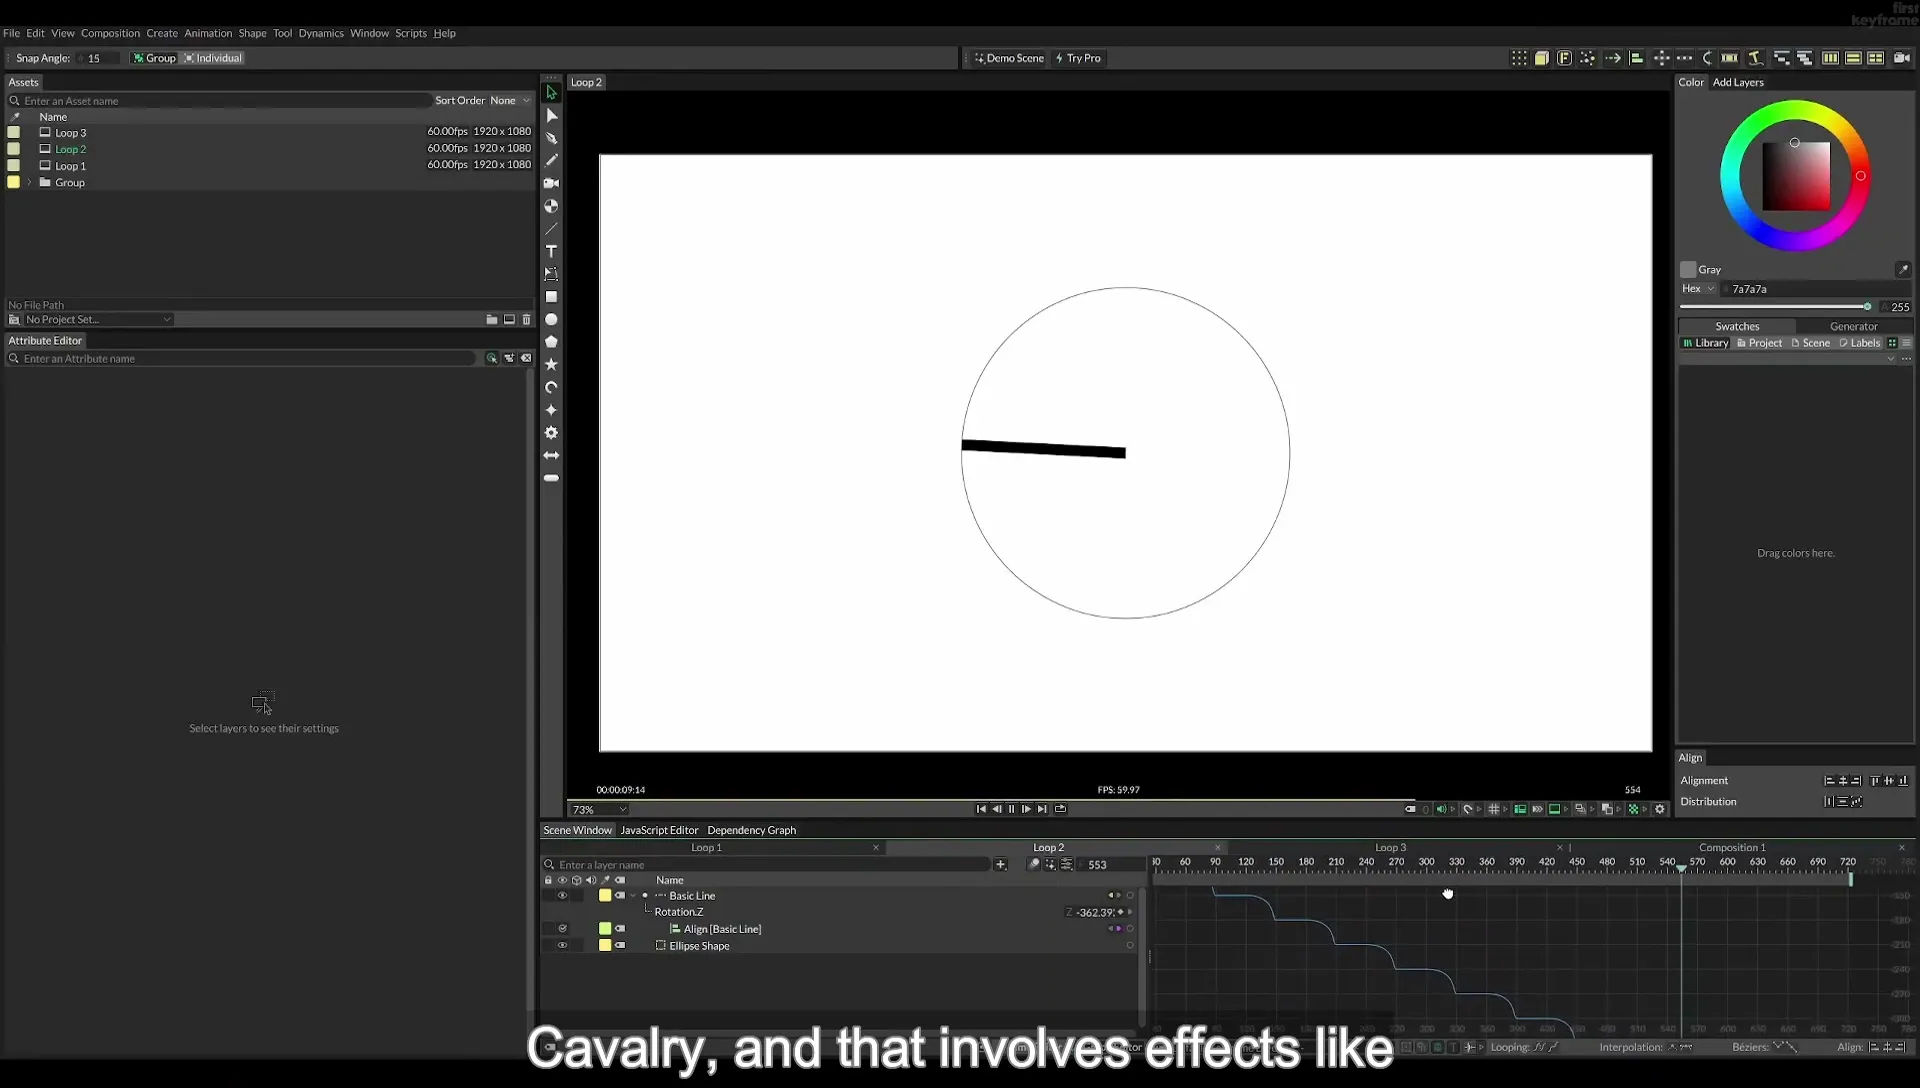Collapse the Basic Line layer chevron
This screenshot has width=1920, height=1088.
click(x=633, y=896)
